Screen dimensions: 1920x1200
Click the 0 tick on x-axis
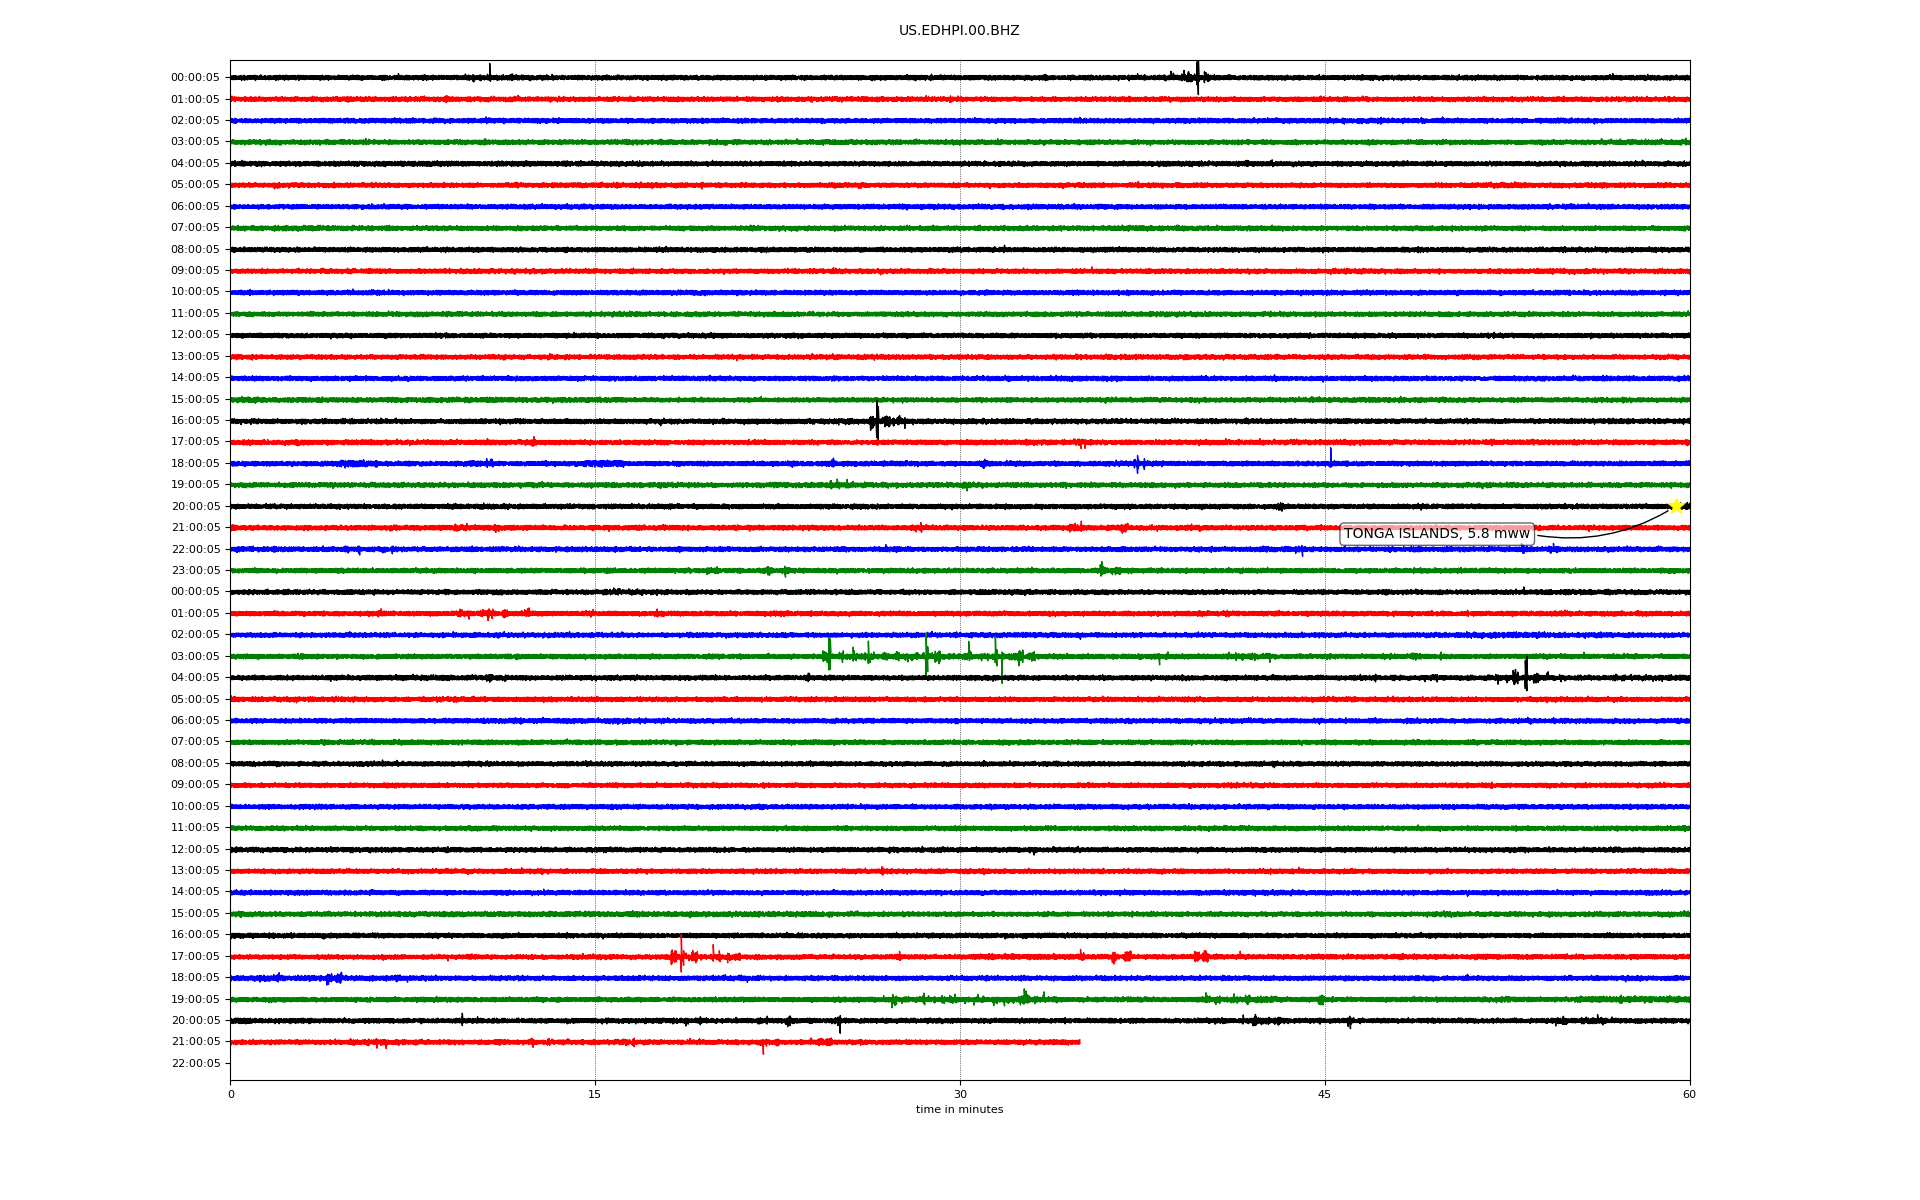(x=231, y=1094)
